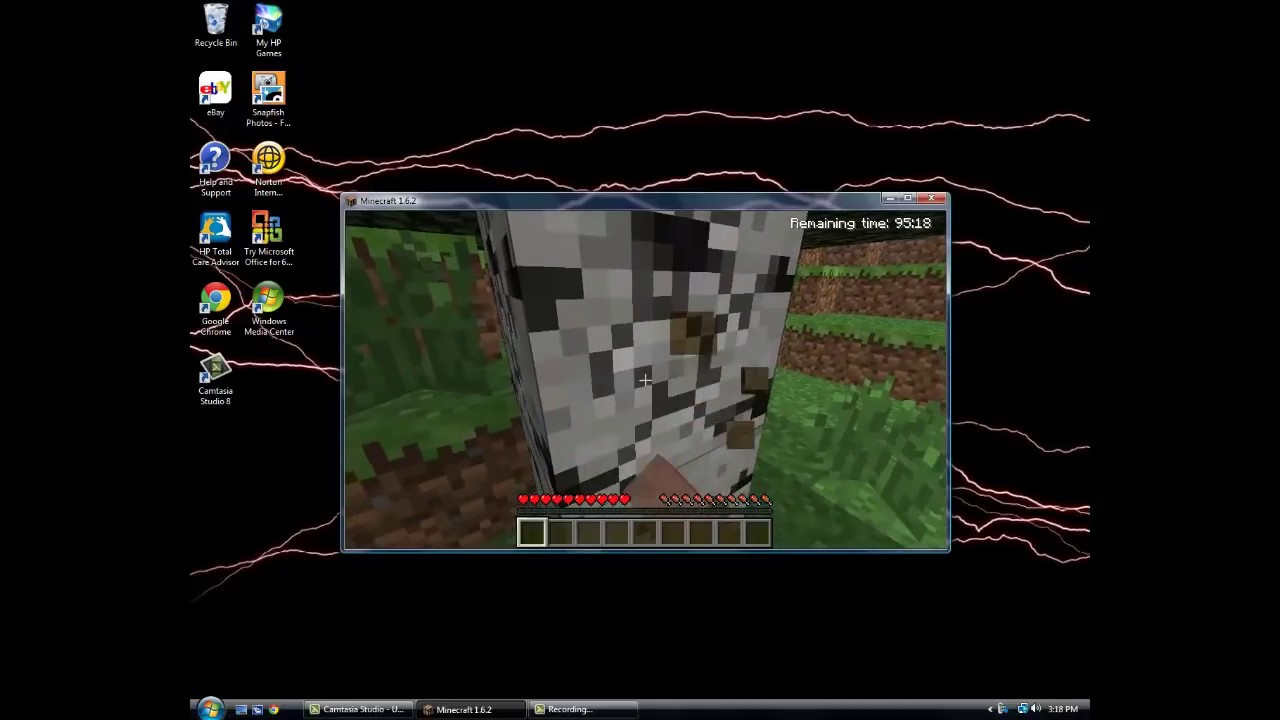Click the Remaining time 95:18 text
The image size is (1280, 720).
(x=860, y=223)
